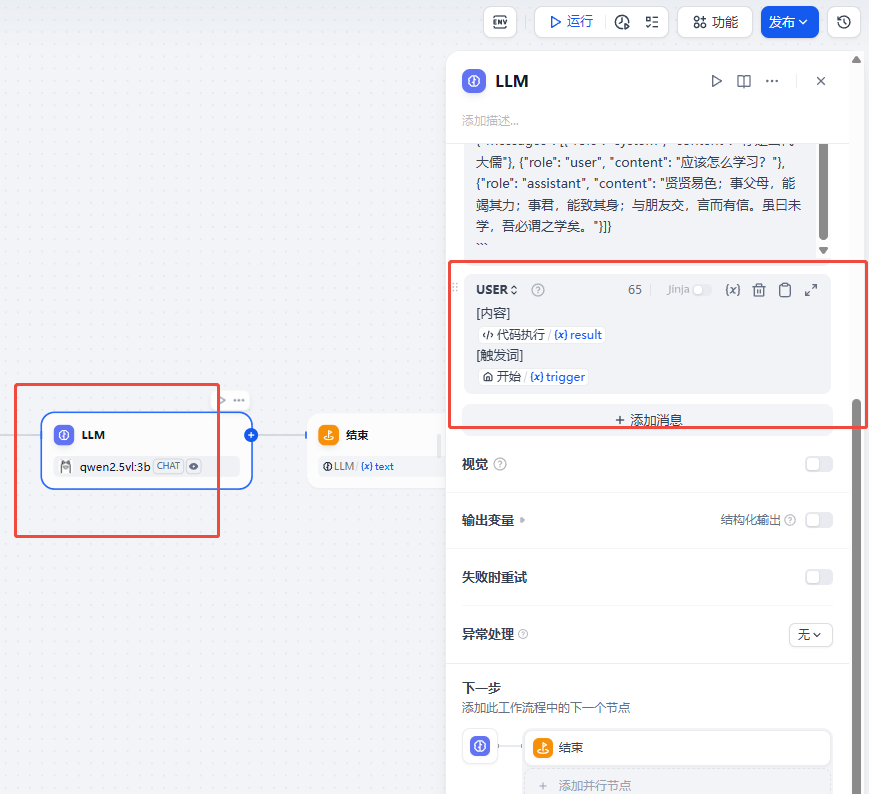Open the checklist icon in toolbar
Screen dimensions: 869x794
[x=652, y=22]
